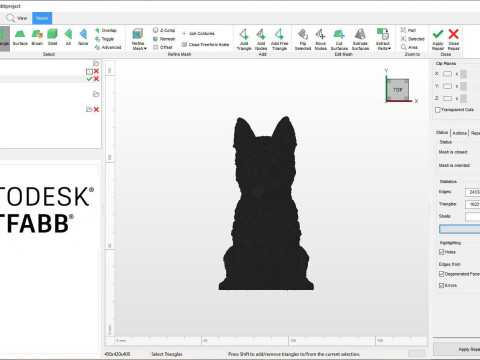Open the View ribbon tab

tap(17, 18)
